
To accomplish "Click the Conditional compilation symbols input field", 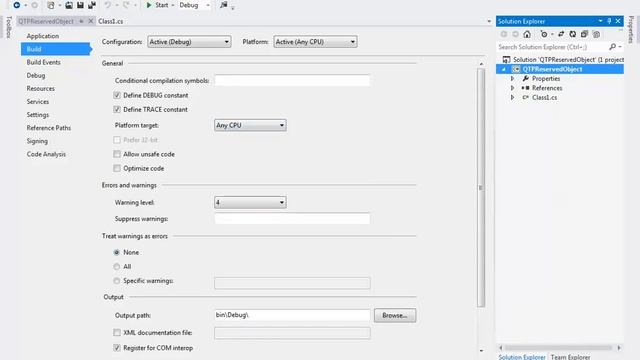I will (292, 80).
